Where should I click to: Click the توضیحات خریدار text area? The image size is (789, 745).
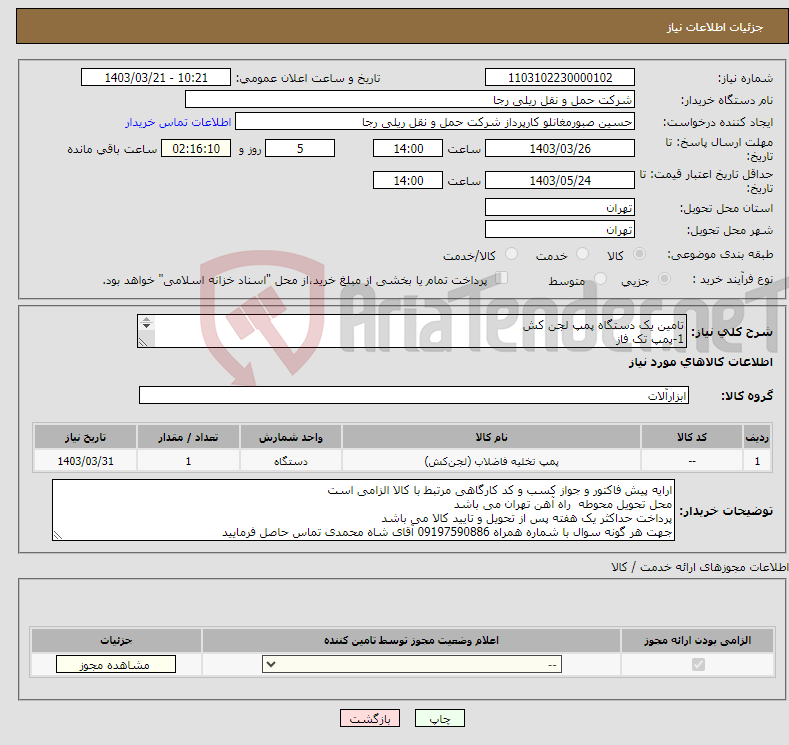[x=363, y=510]
